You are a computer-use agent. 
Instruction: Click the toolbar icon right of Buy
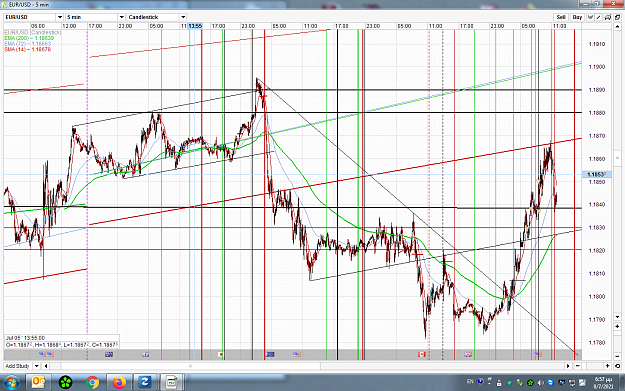pos(590,17)
